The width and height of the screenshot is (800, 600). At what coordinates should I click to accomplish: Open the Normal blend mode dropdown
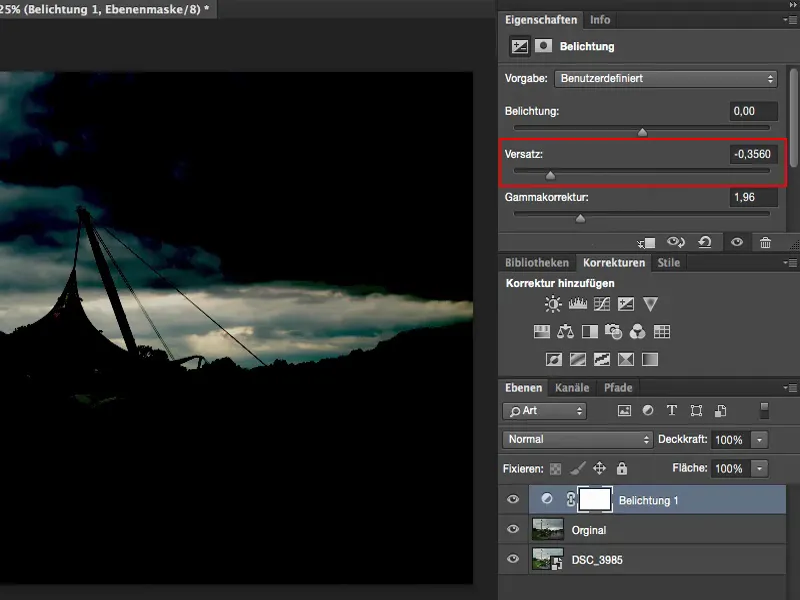click(578, 439)
